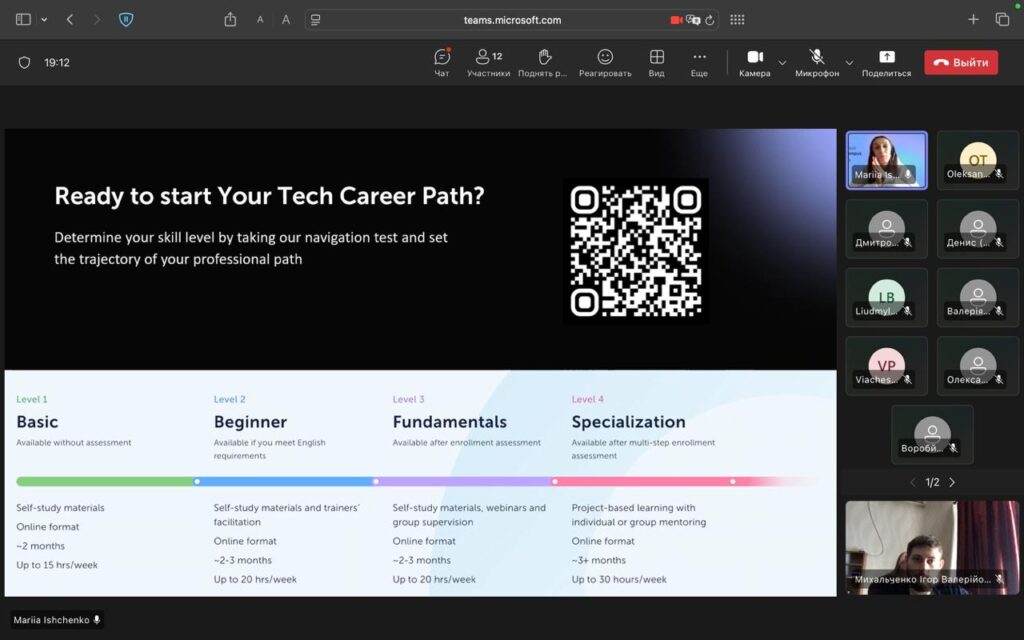Screen dimensions: 1024x640
Task: Click the 'Fundamentals' level heading on the slide
Action: pyautogui.click(x=449, y=422)
